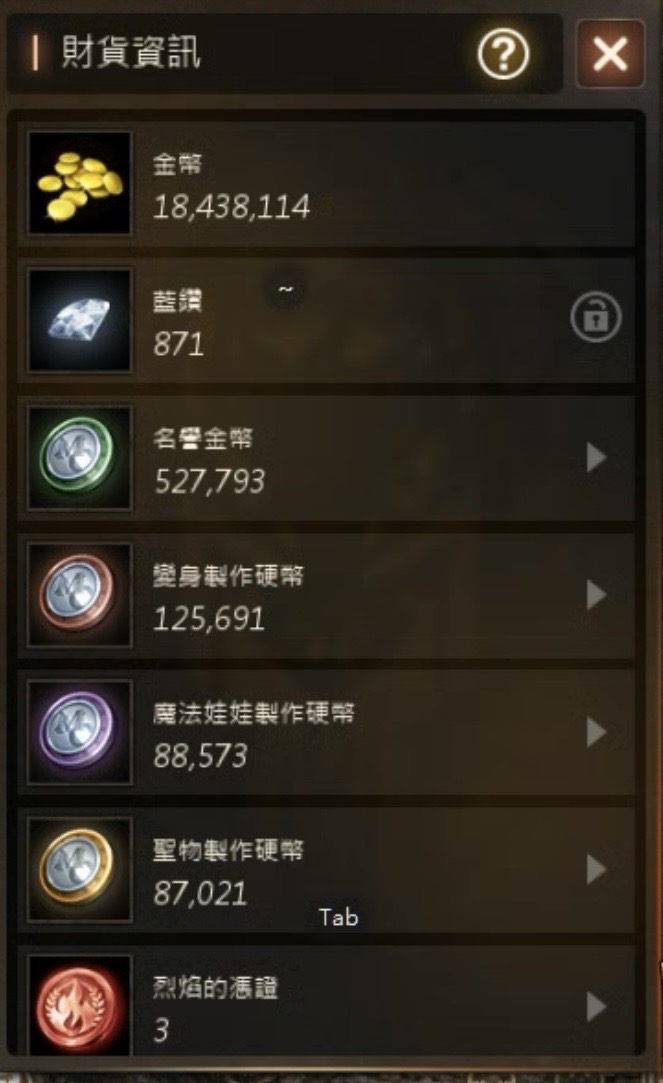Expand the 烈焰的憑證 row arrow

(x=596, y=1007)
